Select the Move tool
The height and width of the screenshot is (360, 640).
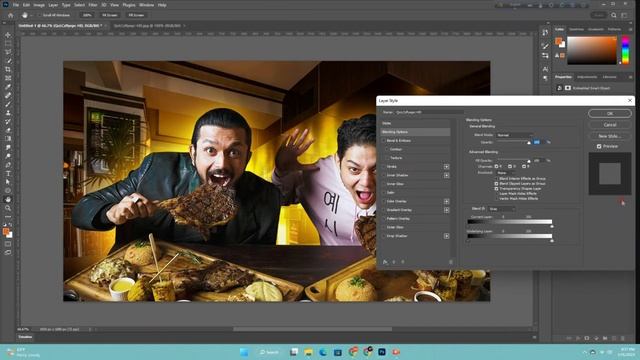pos(8,35)
